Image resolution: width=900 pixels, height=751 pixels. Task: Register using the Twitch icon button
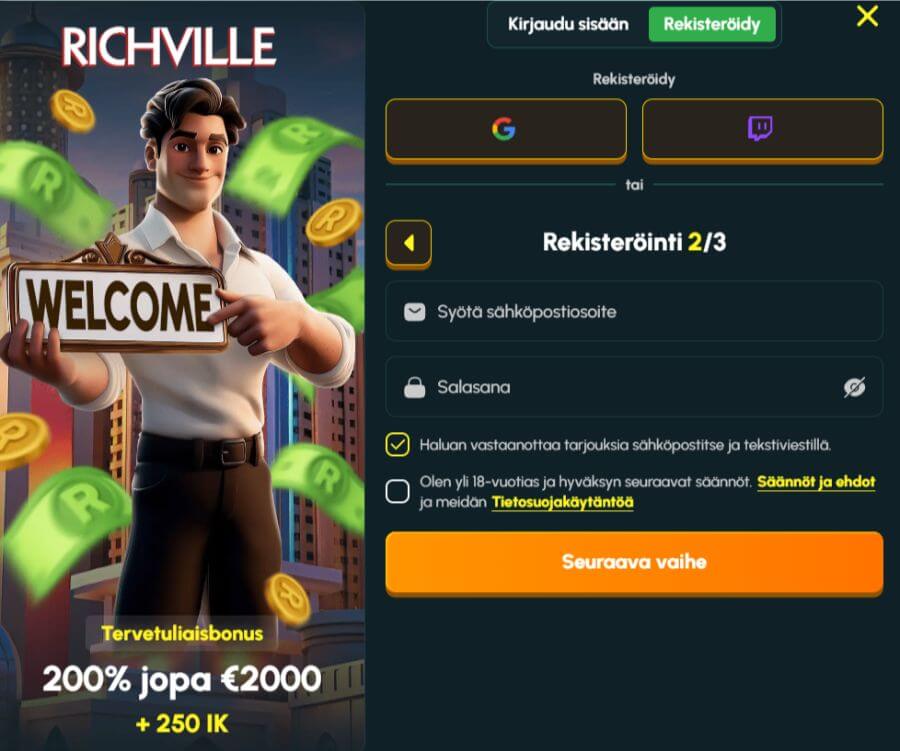[x=762, y=130]
